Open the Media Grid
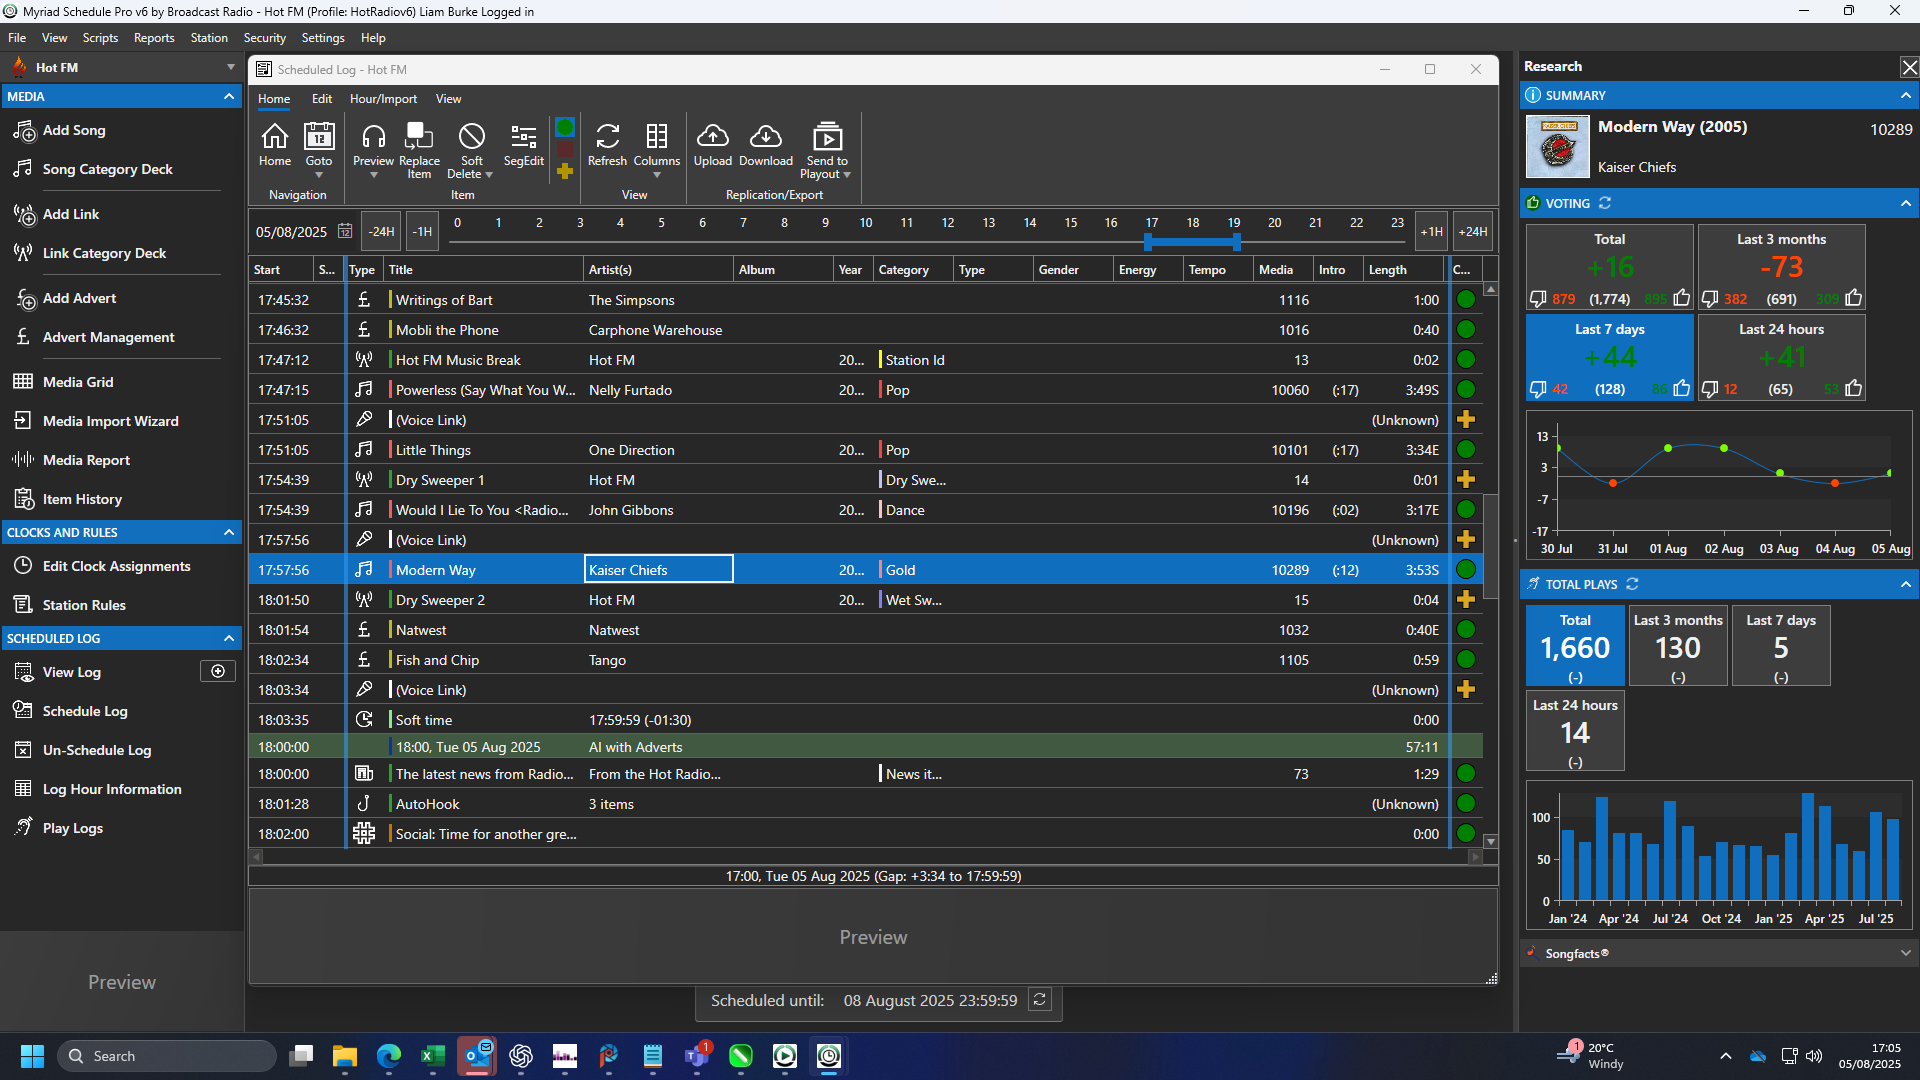This screenshot has width=1920, height=1080. [x=77, y=381]
